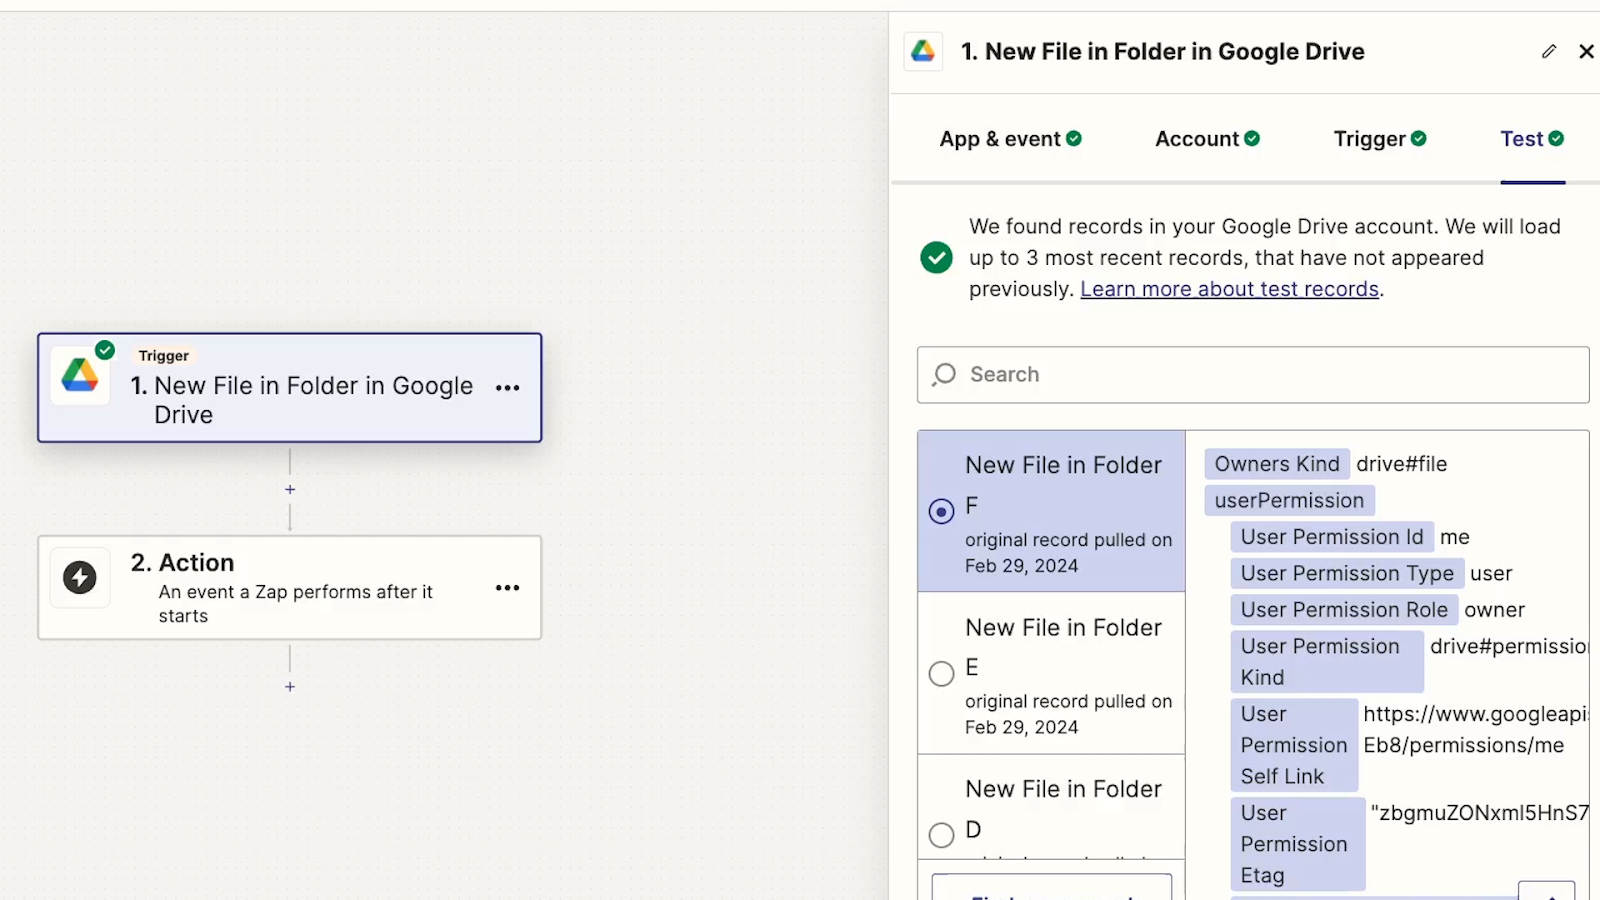Click the User Permission Kind label

point(1327,662)
